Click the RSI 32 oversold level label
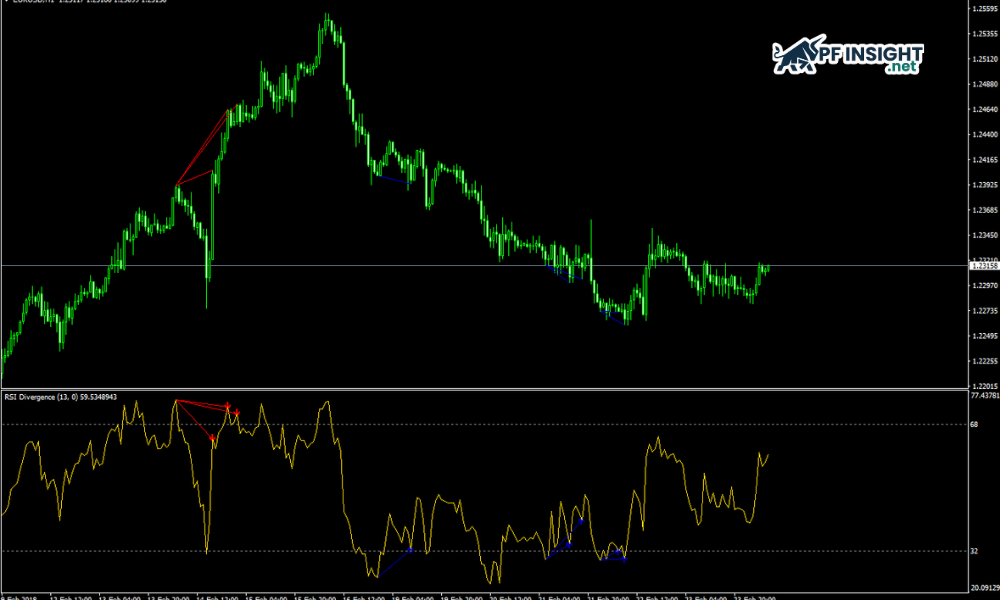Screen dimensions: 1000x600 [x=973, y=551]
